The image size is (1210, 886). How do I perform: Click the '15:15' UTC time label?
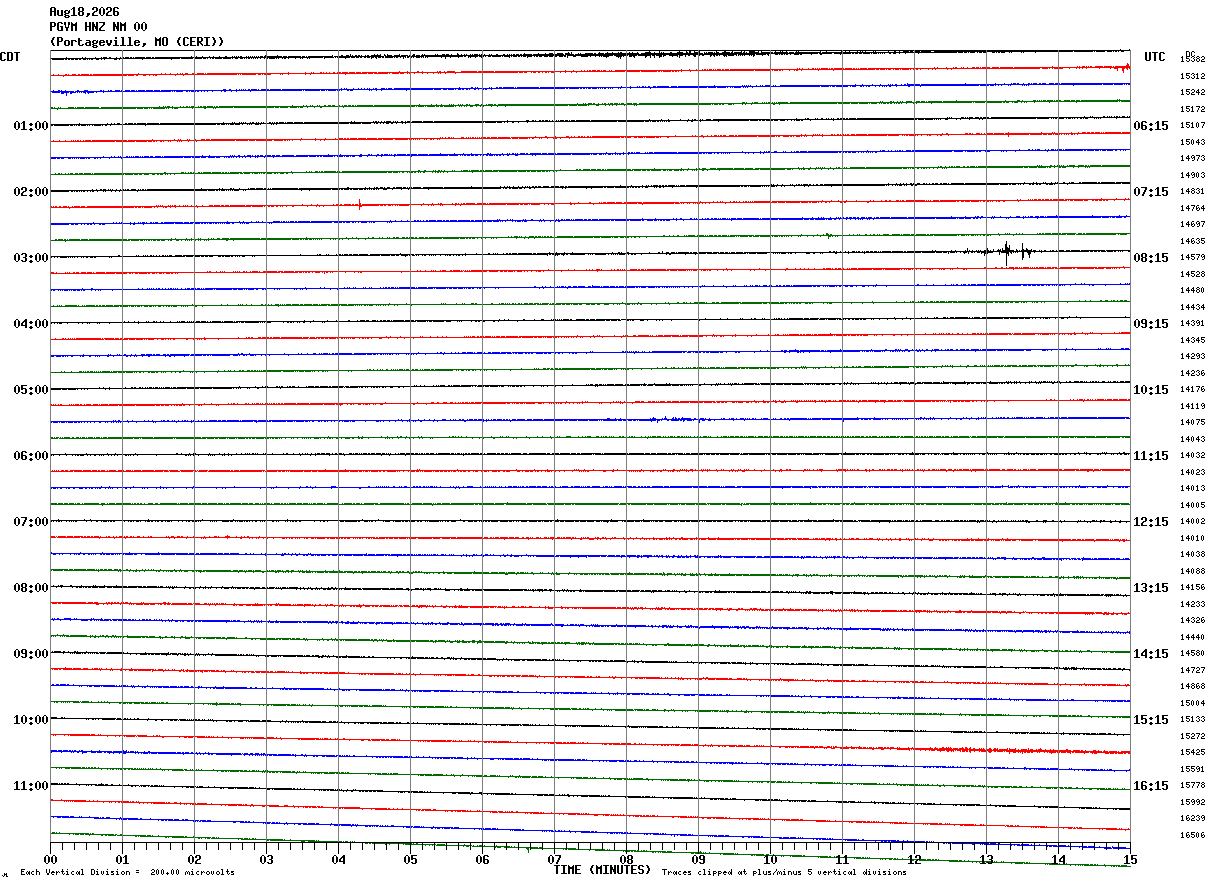1151,720
